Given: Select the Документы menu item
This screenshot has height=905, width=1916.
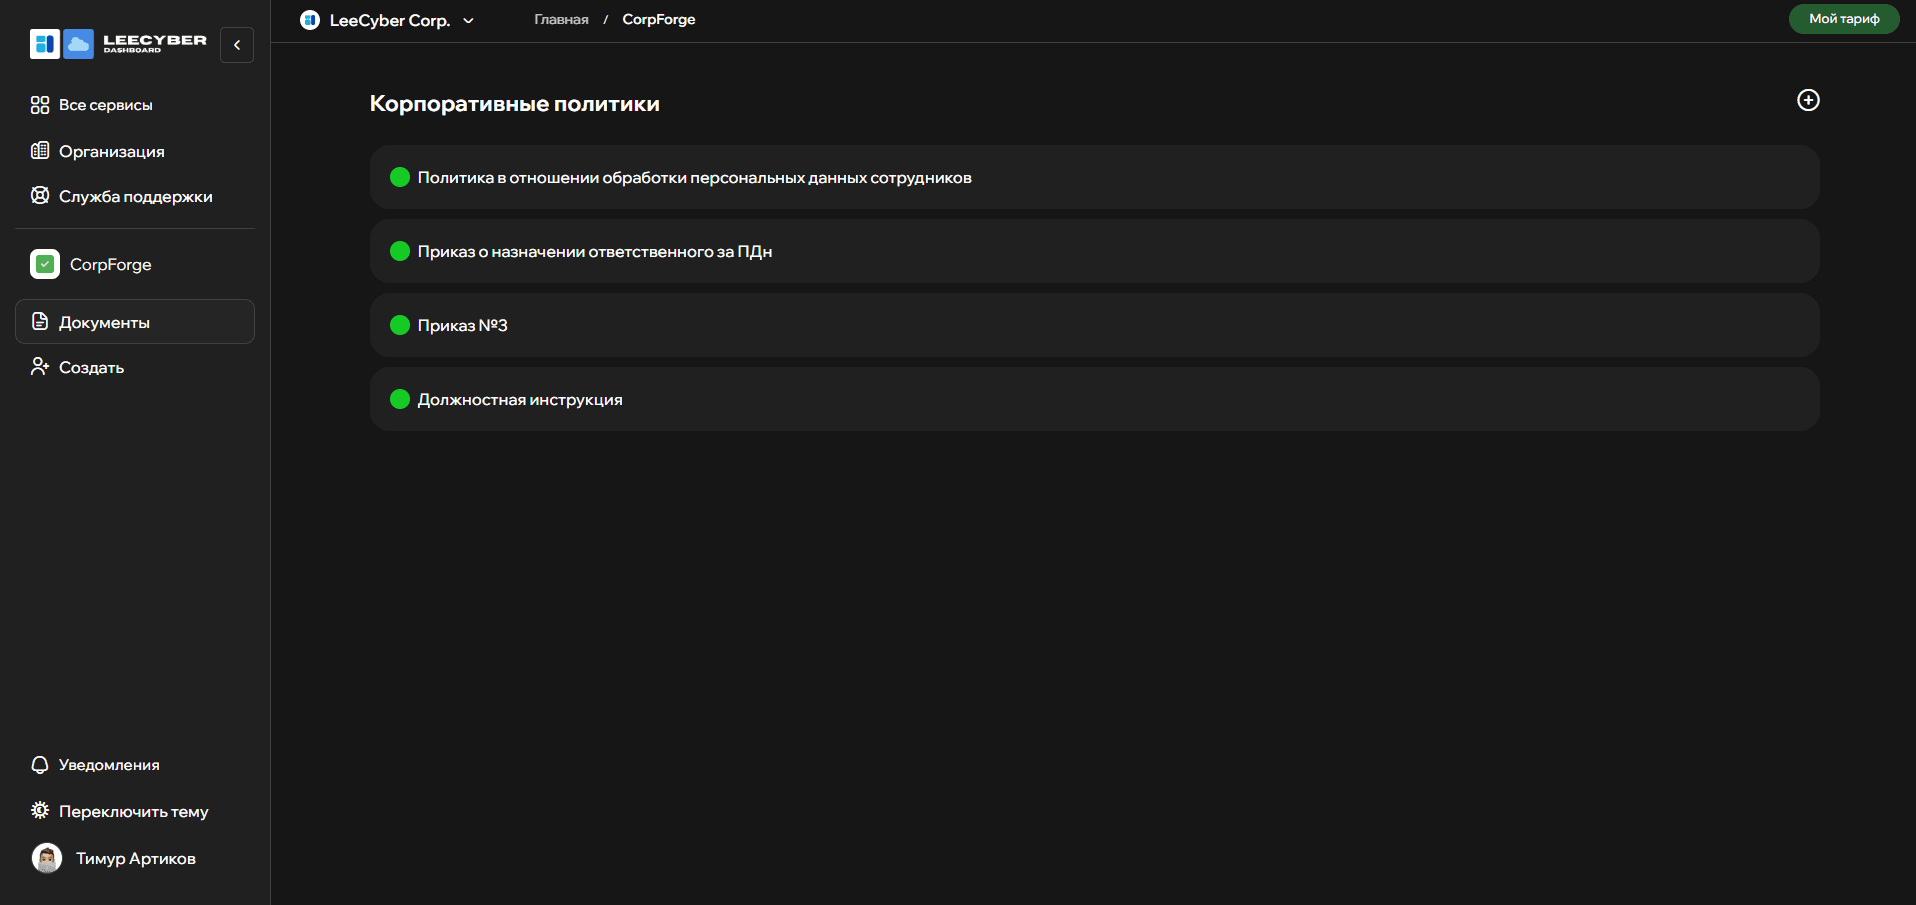Looking at the screenshot, I should [x=135, y=322].
